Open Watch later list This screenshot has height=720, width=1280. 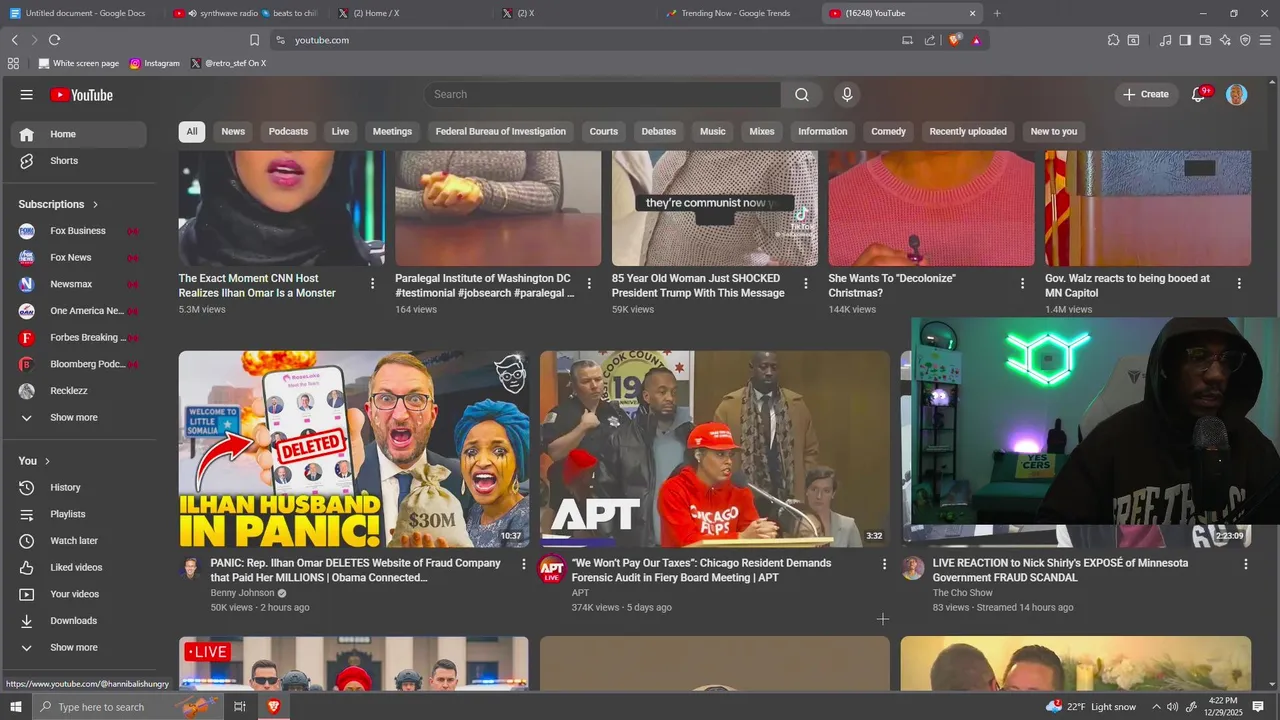pos(78,541)
